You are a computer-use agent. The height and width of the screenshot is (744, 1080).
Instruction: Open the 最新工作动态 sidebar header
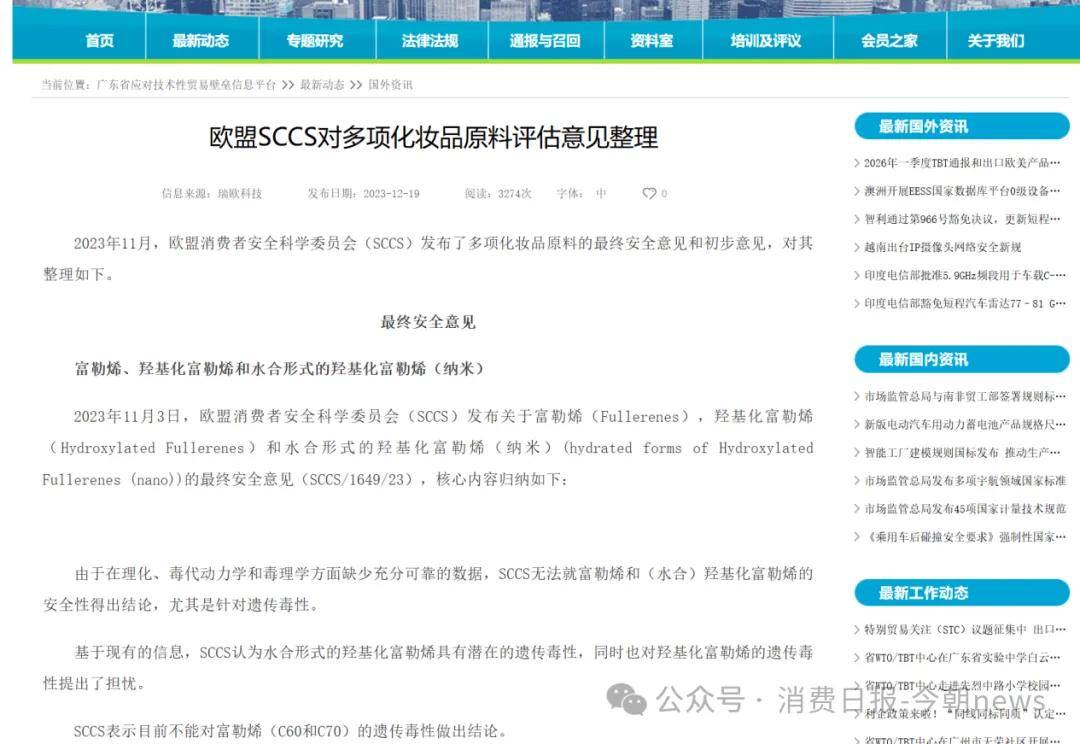click(962, 593)
